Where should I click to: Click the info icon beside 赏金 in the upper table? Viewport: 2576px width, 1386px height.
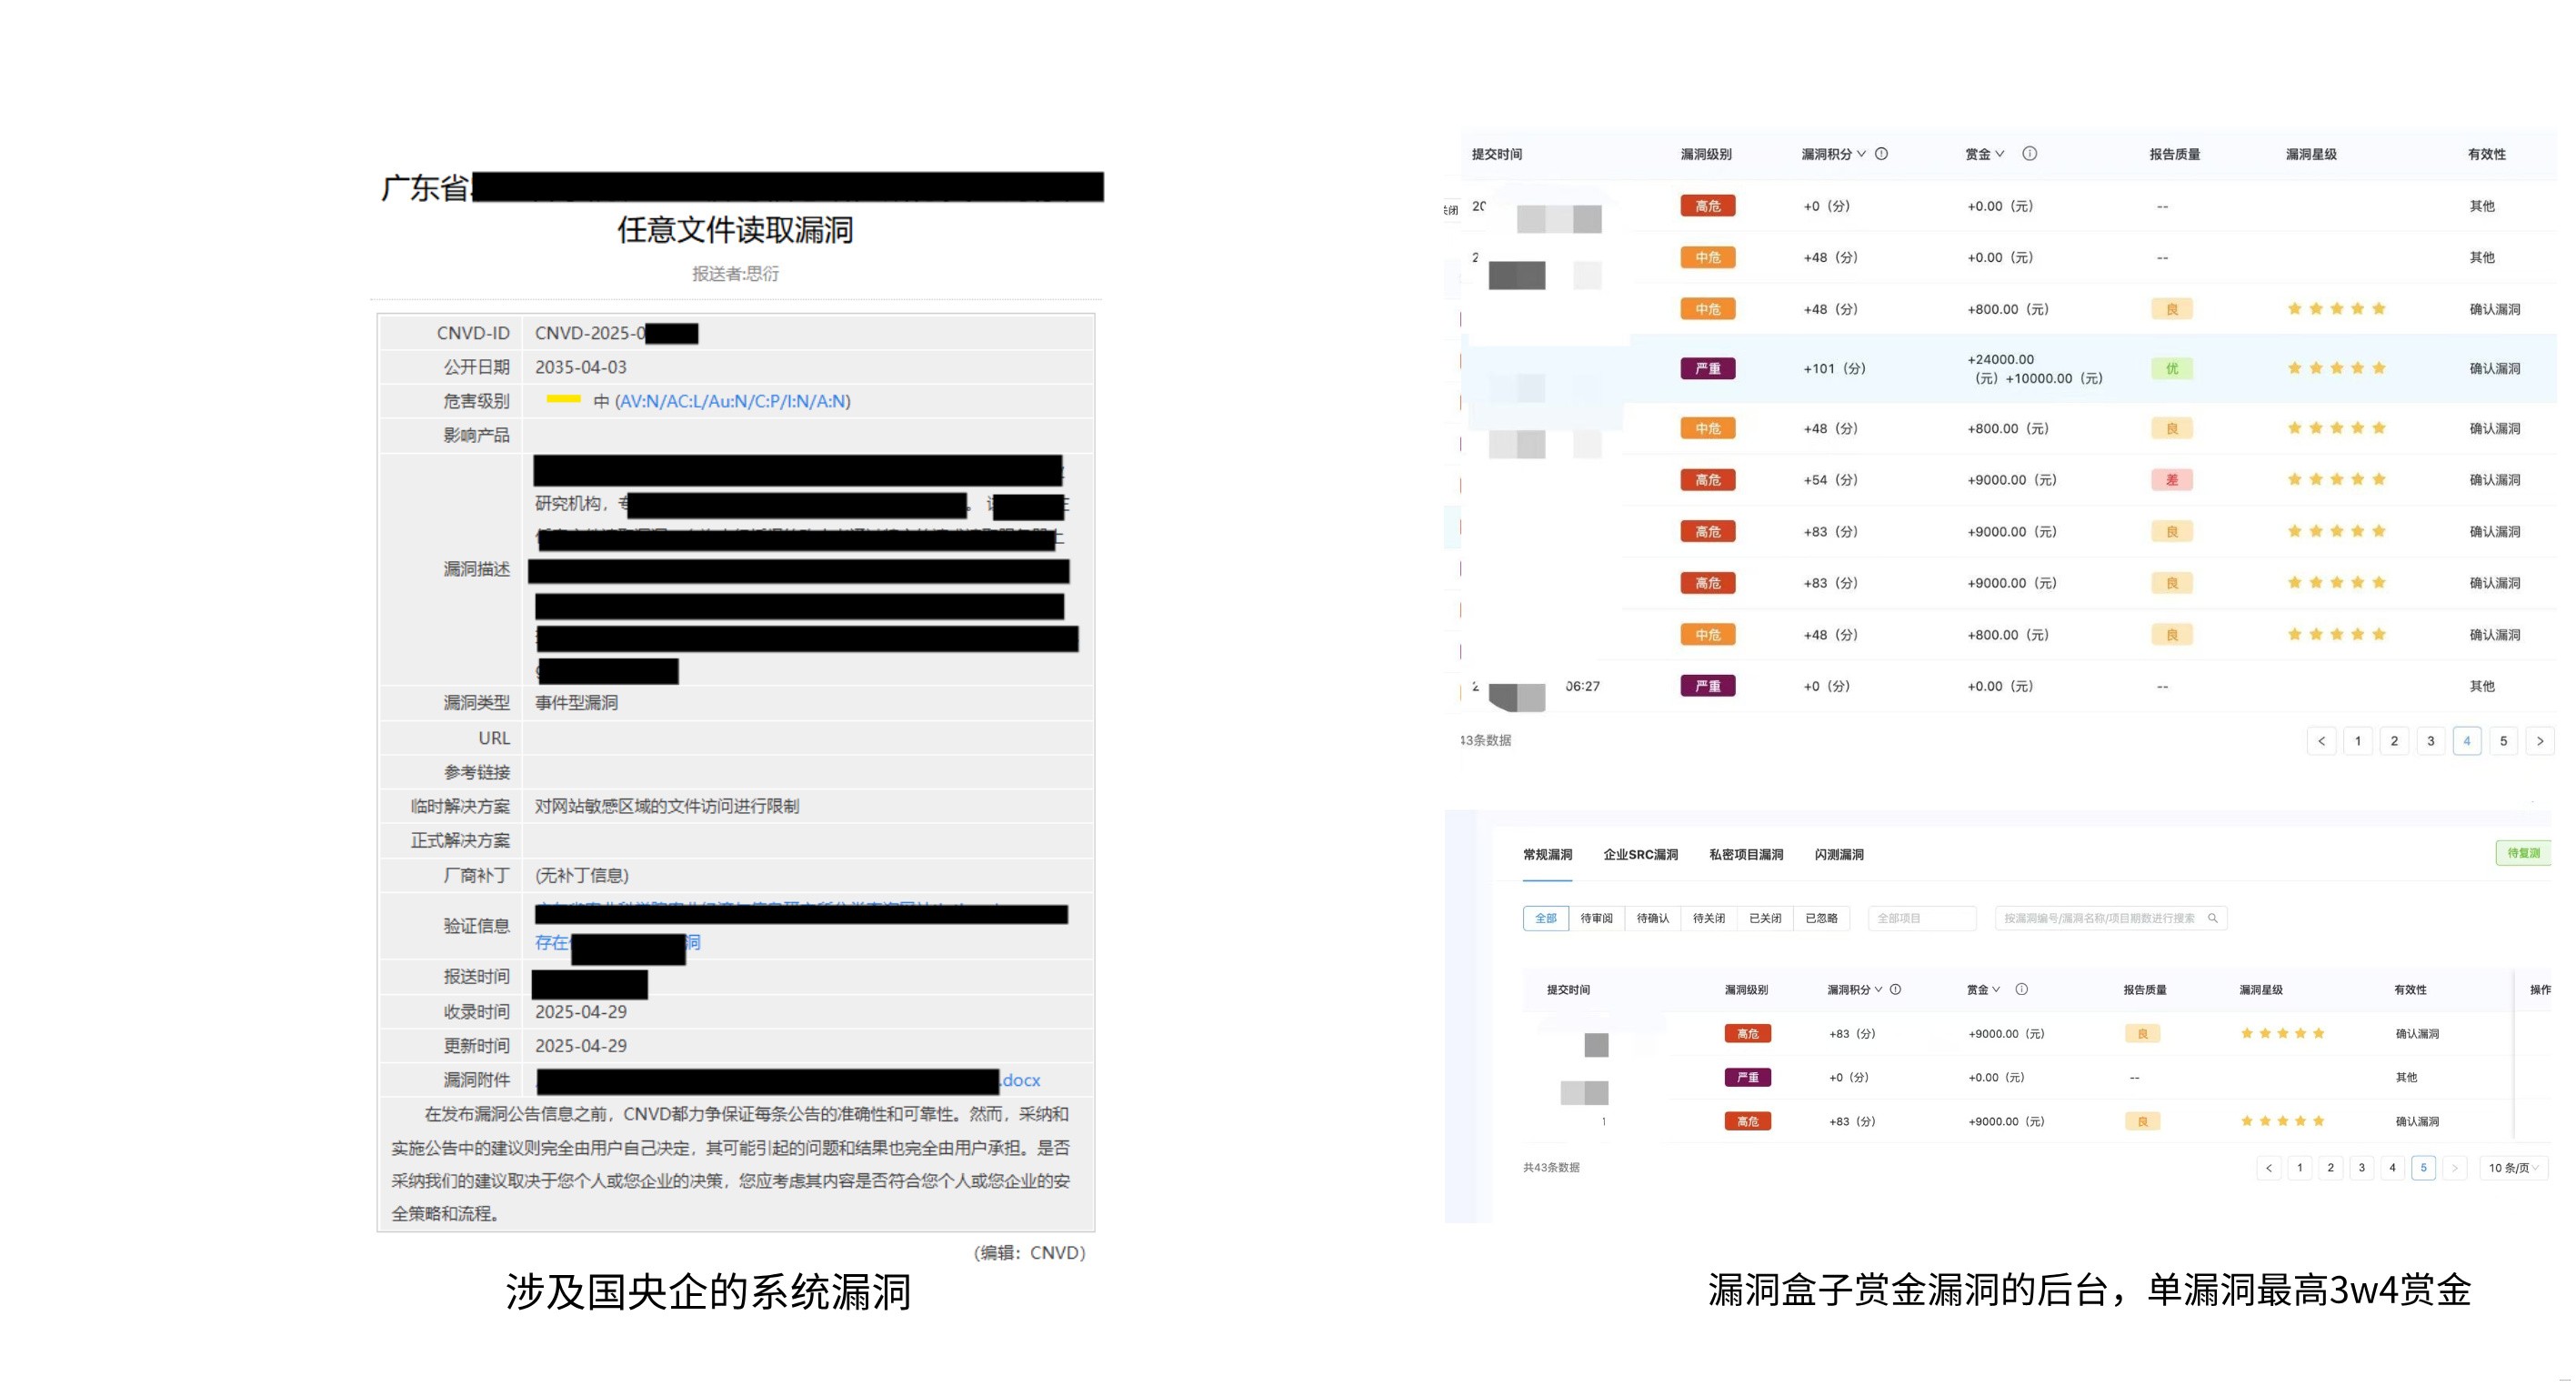pyautogui.click(x=2029, y=154)
